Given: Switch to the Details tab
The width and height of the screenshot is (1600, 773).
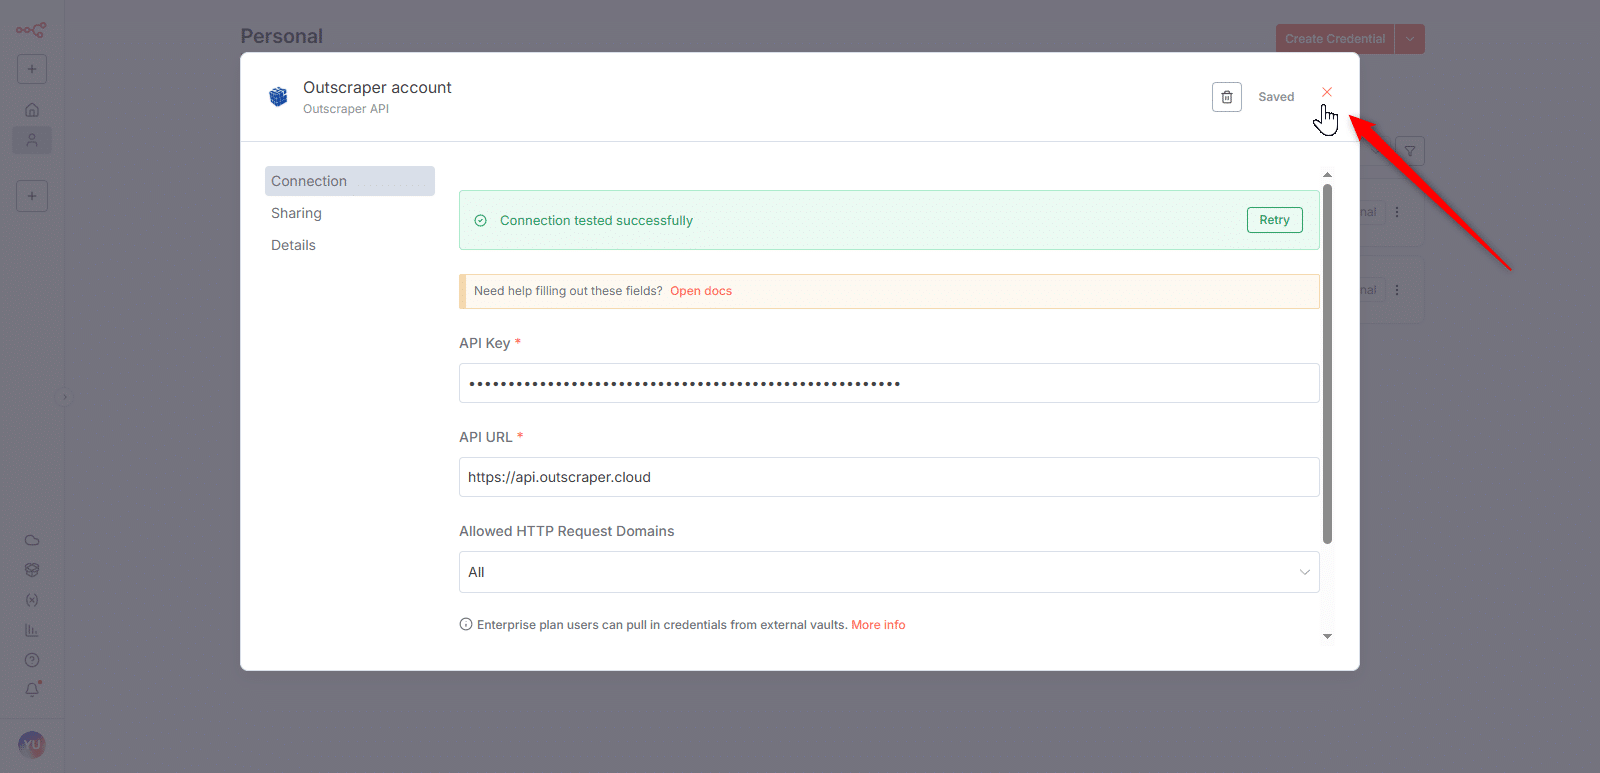Looking at the screenshot, I should click(x=293, y=245).
